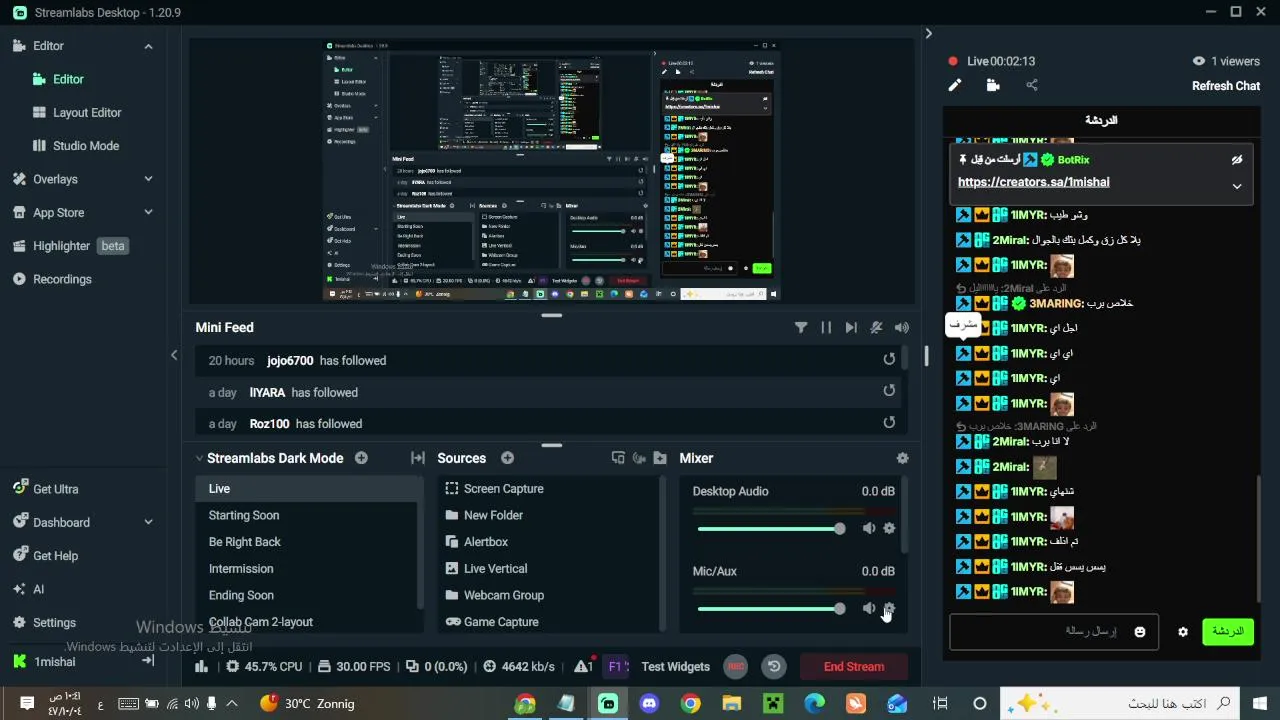Click the camera icon in chat header
Screen dimensions: 1280x720
coord(993,85)
